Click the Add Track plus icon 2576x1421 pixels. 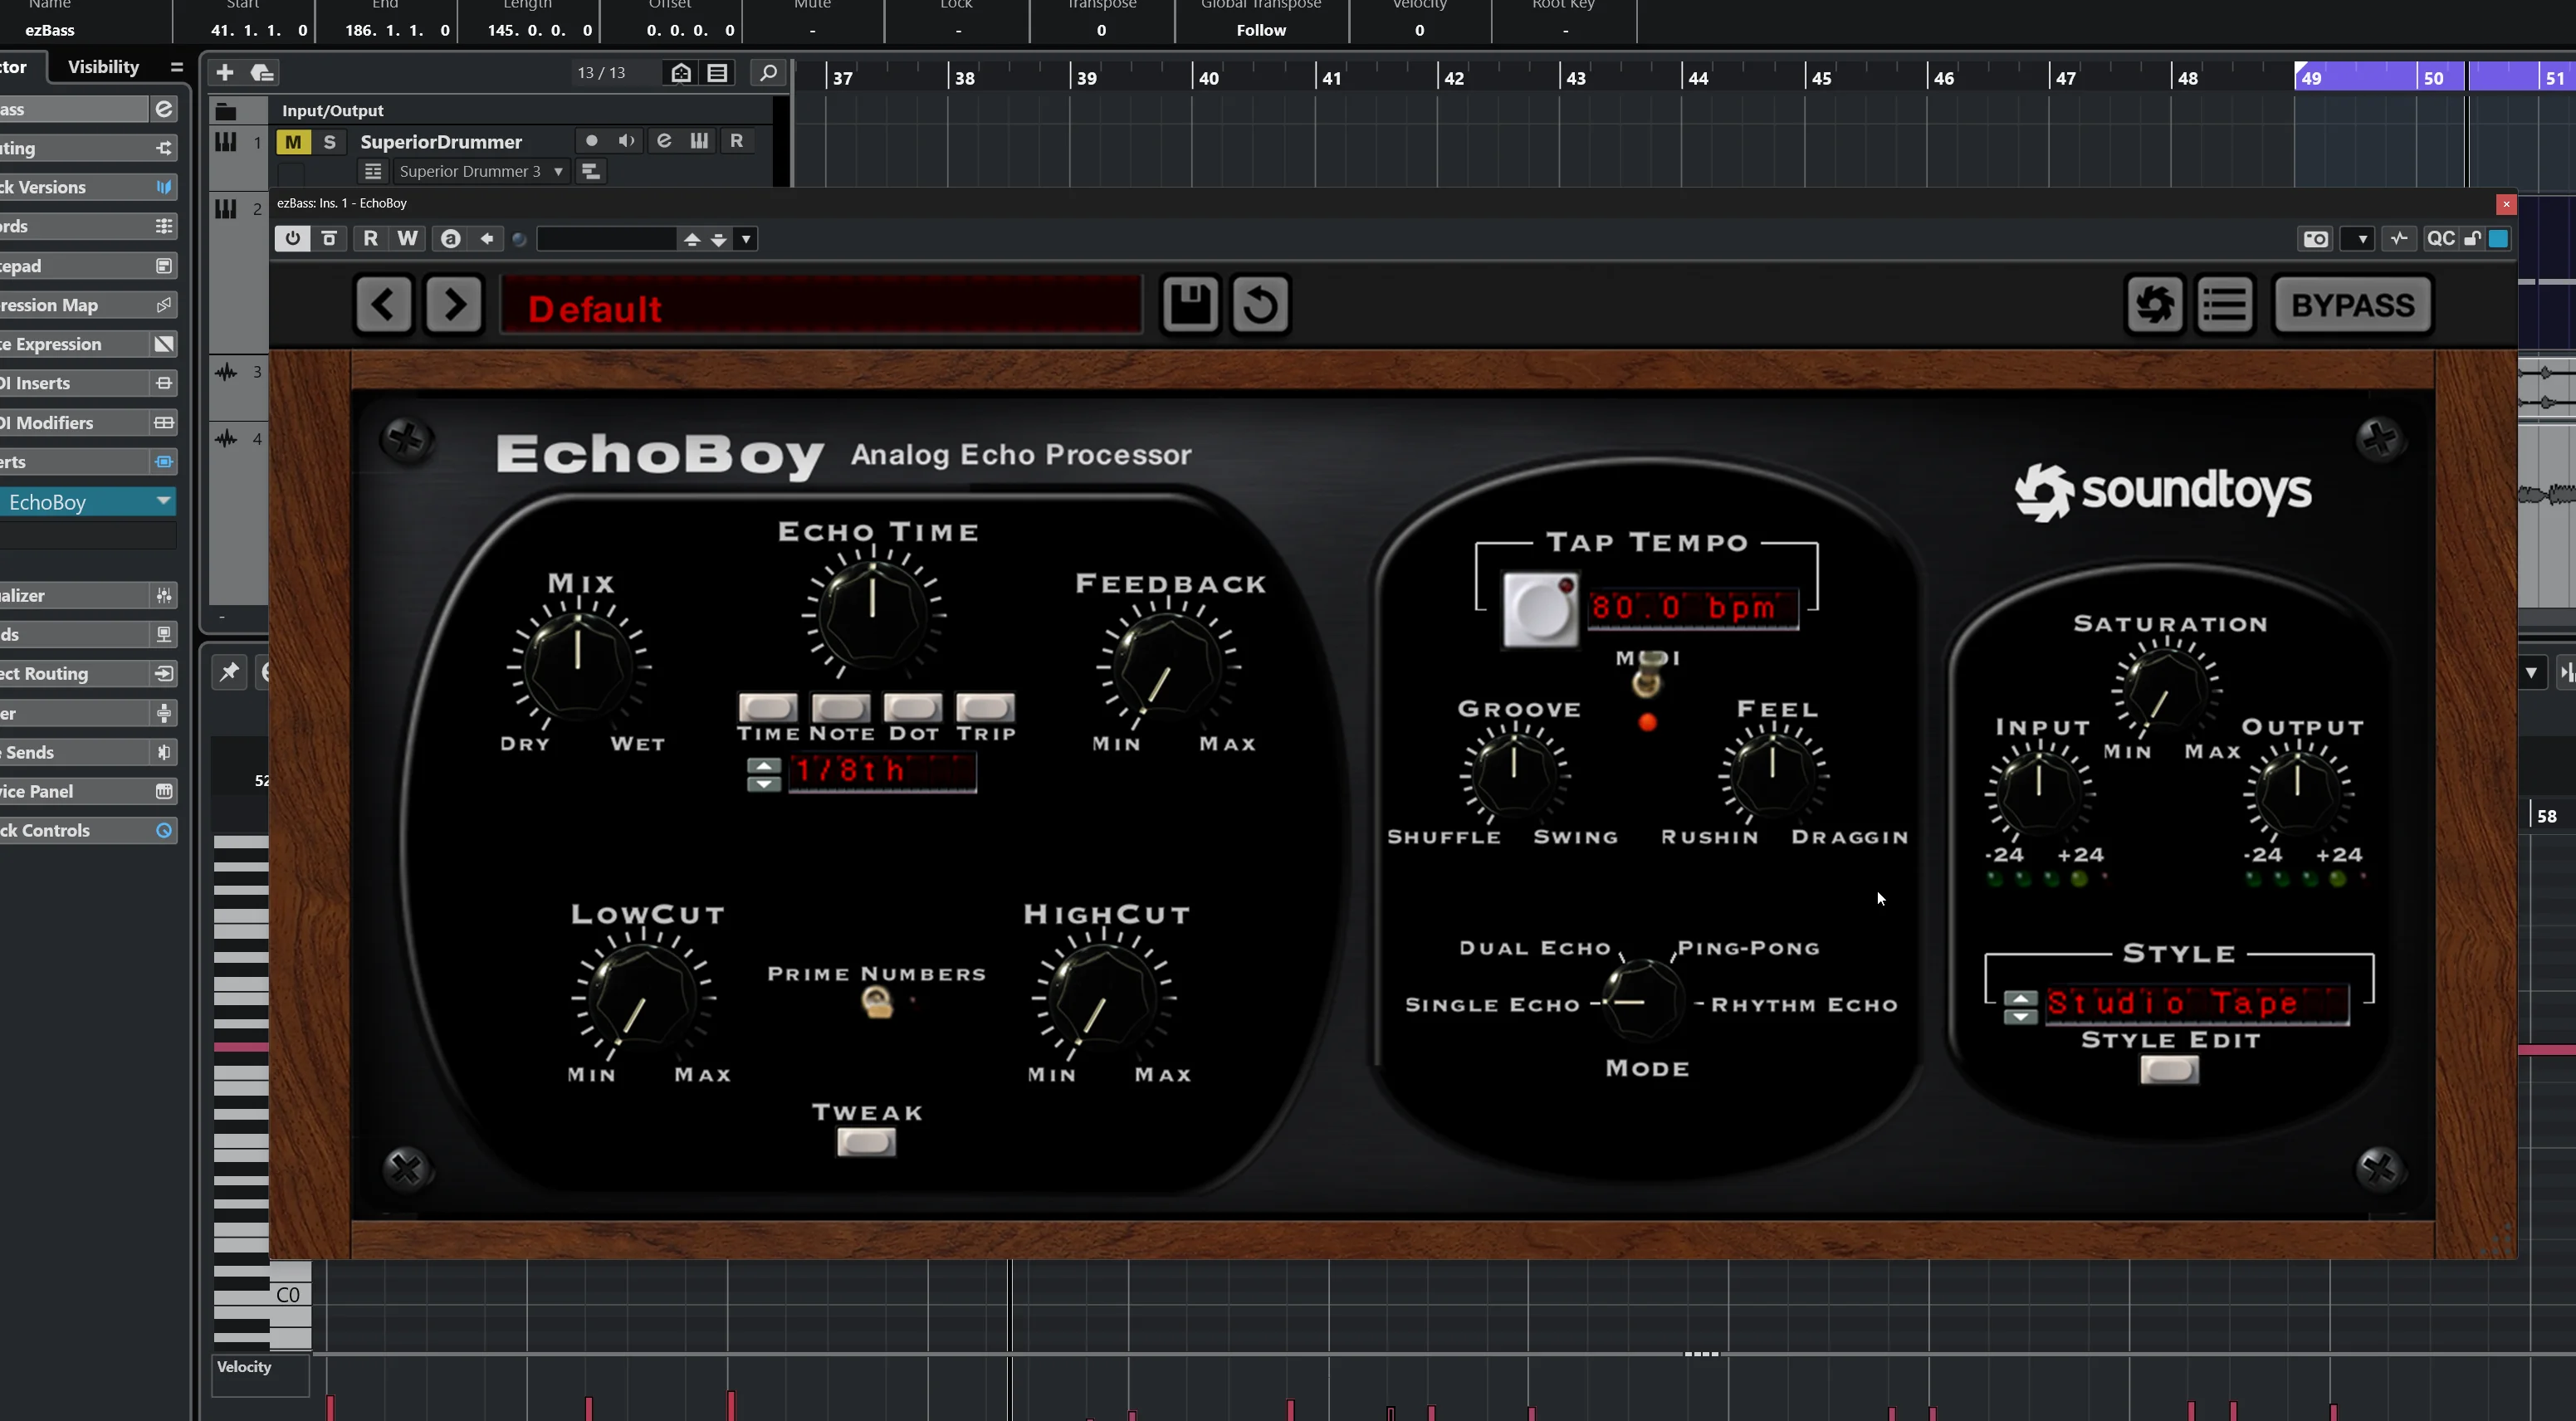click(x=225, y=73)
